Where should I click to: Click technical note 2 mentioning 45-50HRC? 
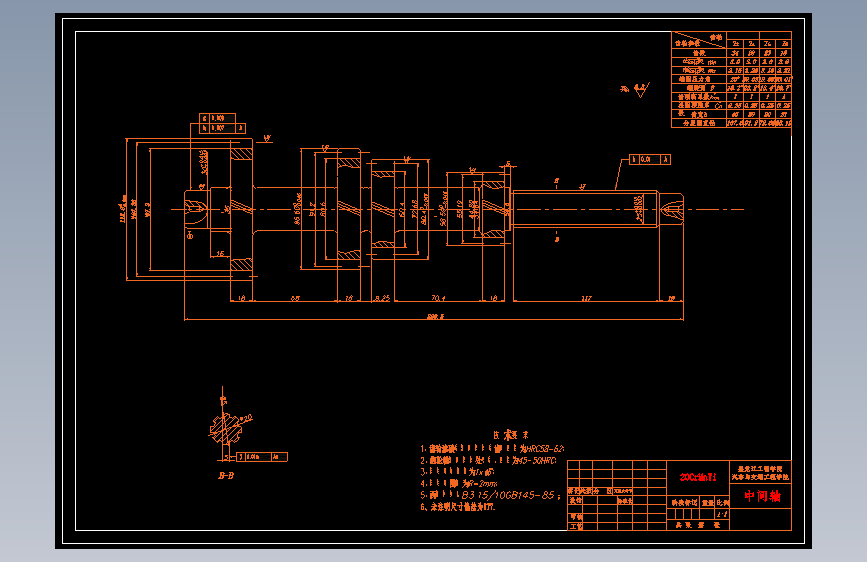488,460
